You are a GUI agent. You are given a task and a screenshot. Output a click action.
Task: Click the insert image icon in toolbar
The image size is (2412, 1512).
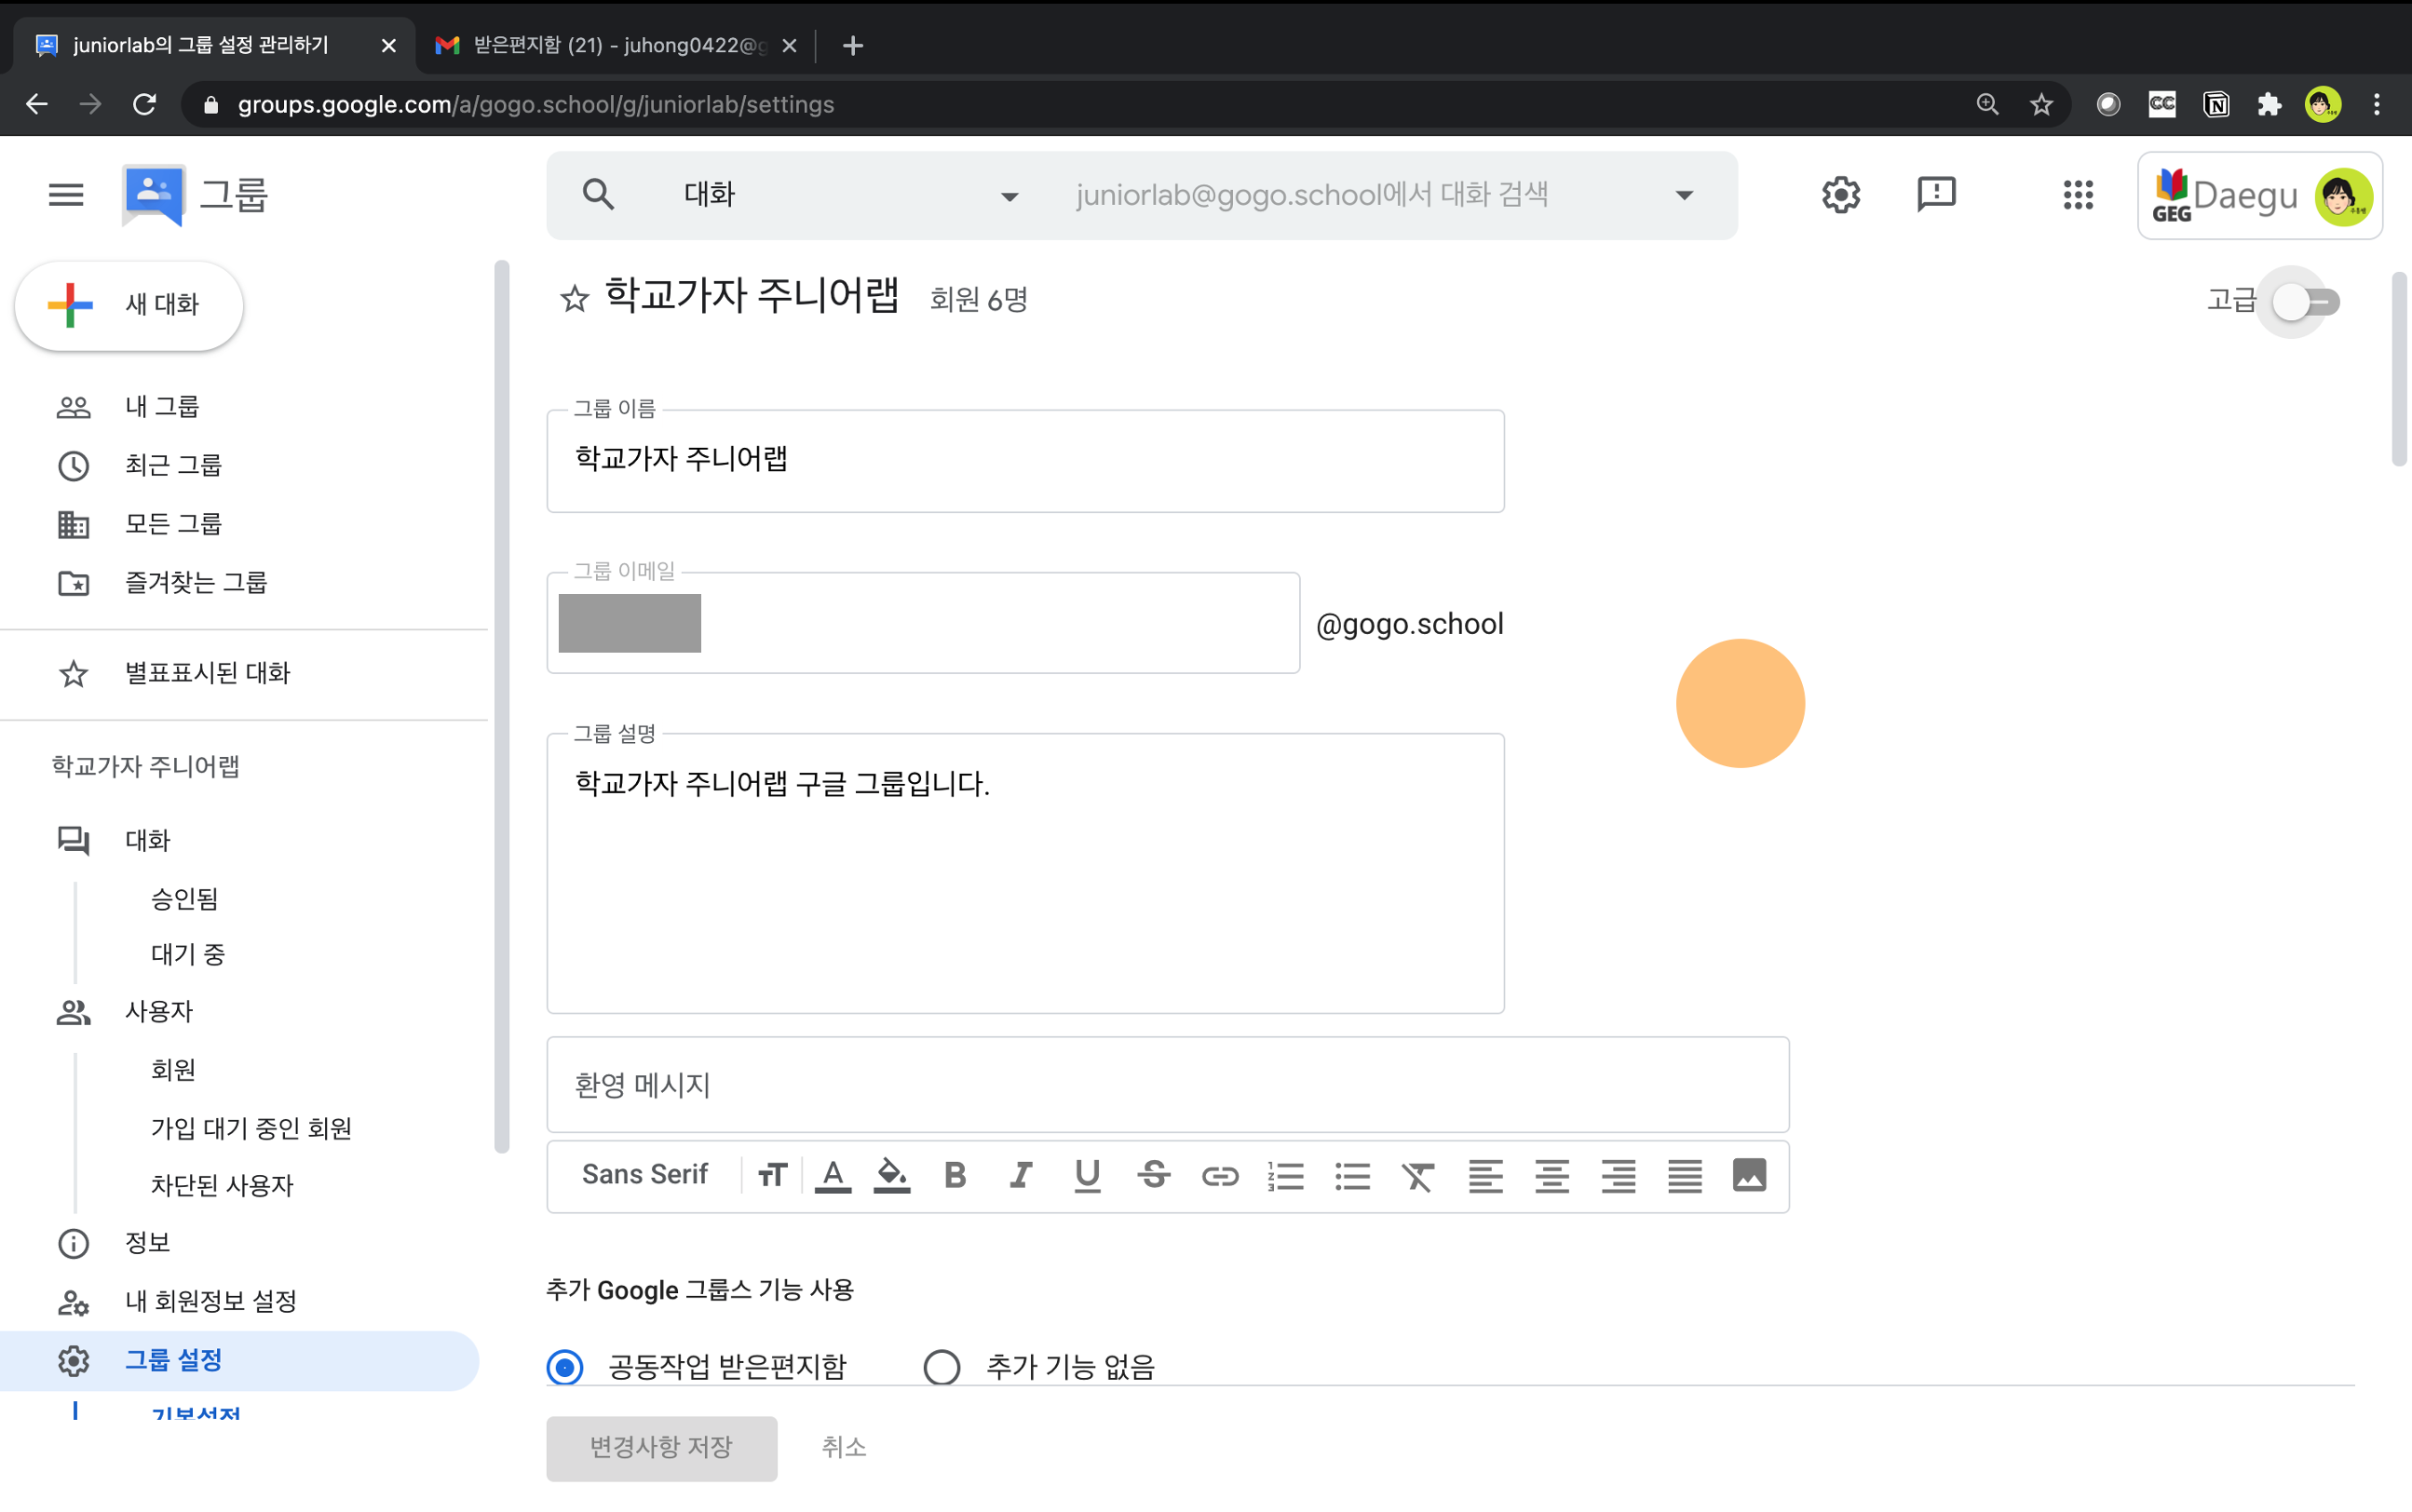click(x=1749, y=1175)
